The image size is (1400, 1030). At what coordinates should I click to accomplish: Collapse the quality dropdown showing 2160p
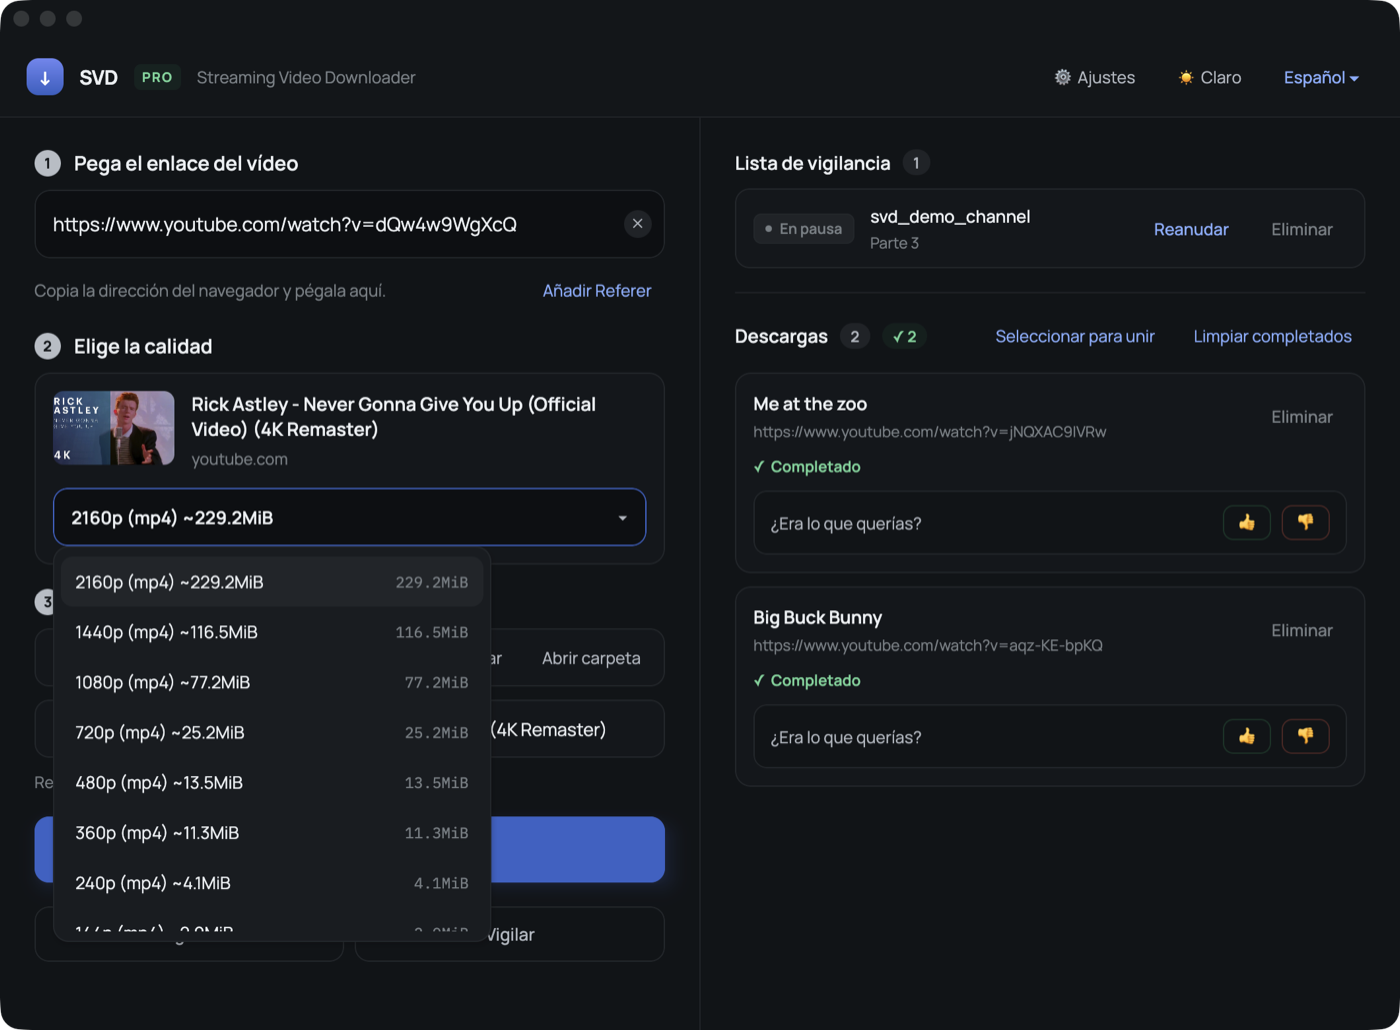tap(349, 517)
